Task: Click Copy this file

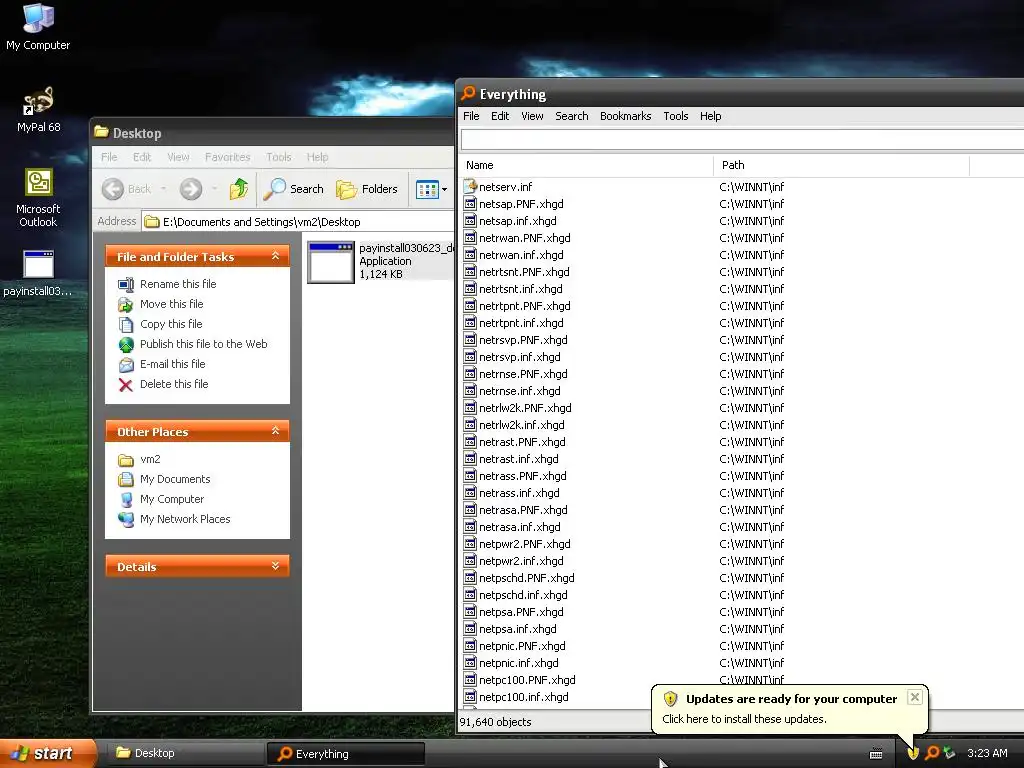Action: (x=171, y=324)
